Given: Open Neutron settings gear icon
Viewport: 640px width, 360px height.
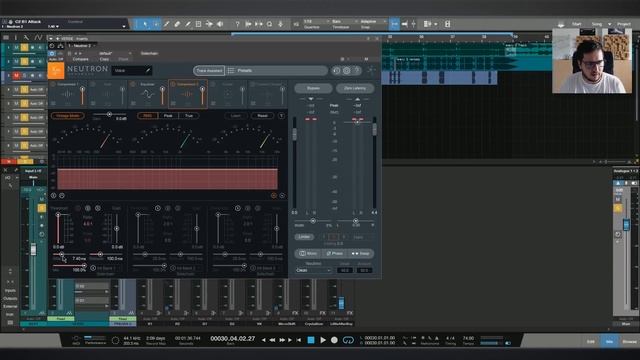Looking at the screenshot, I should point(347,71).
